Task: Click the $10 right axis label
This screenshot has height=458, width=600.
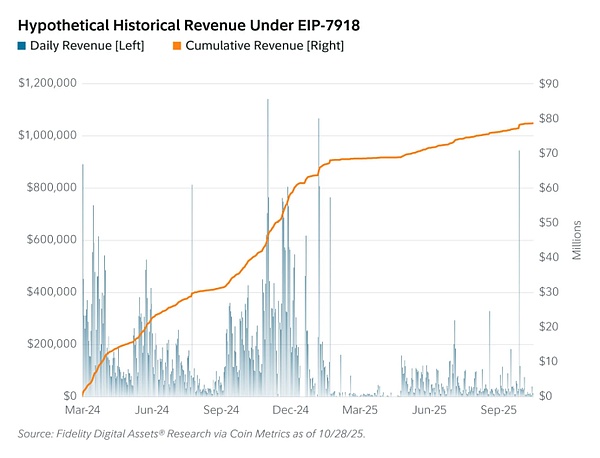Action: tap(548, 361)
